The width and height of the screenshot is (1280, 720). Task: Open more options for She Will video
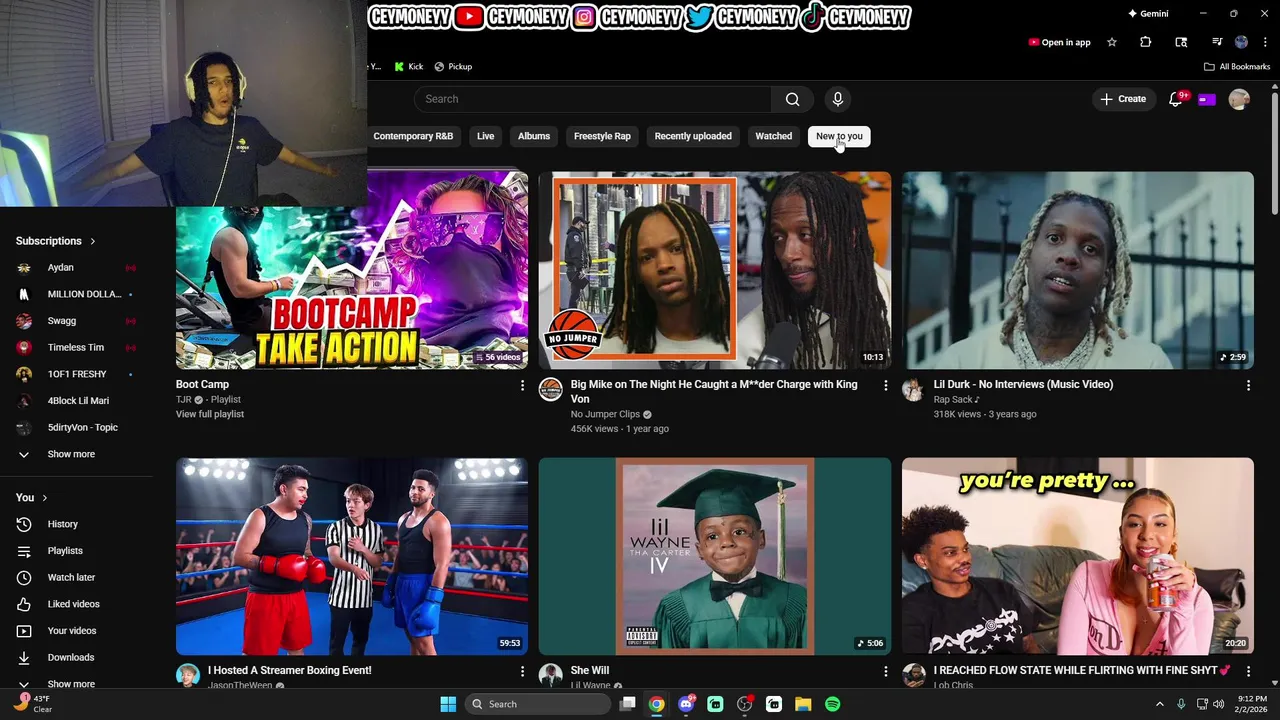pyautogui.click(x=885, y=671)
